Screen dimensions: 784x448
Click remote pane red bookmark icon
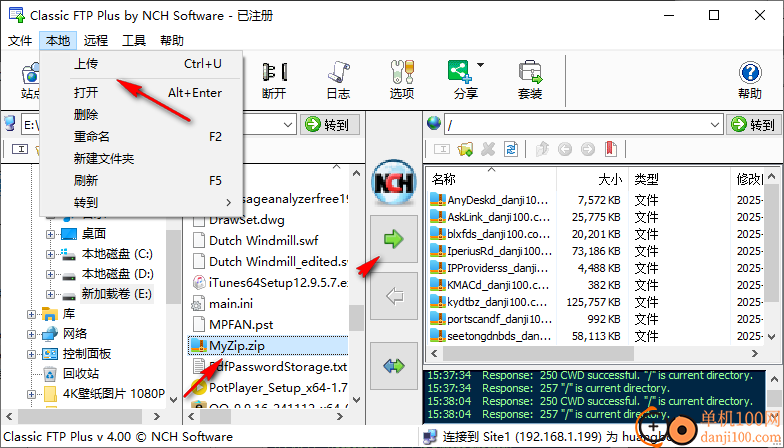point(610,149)
